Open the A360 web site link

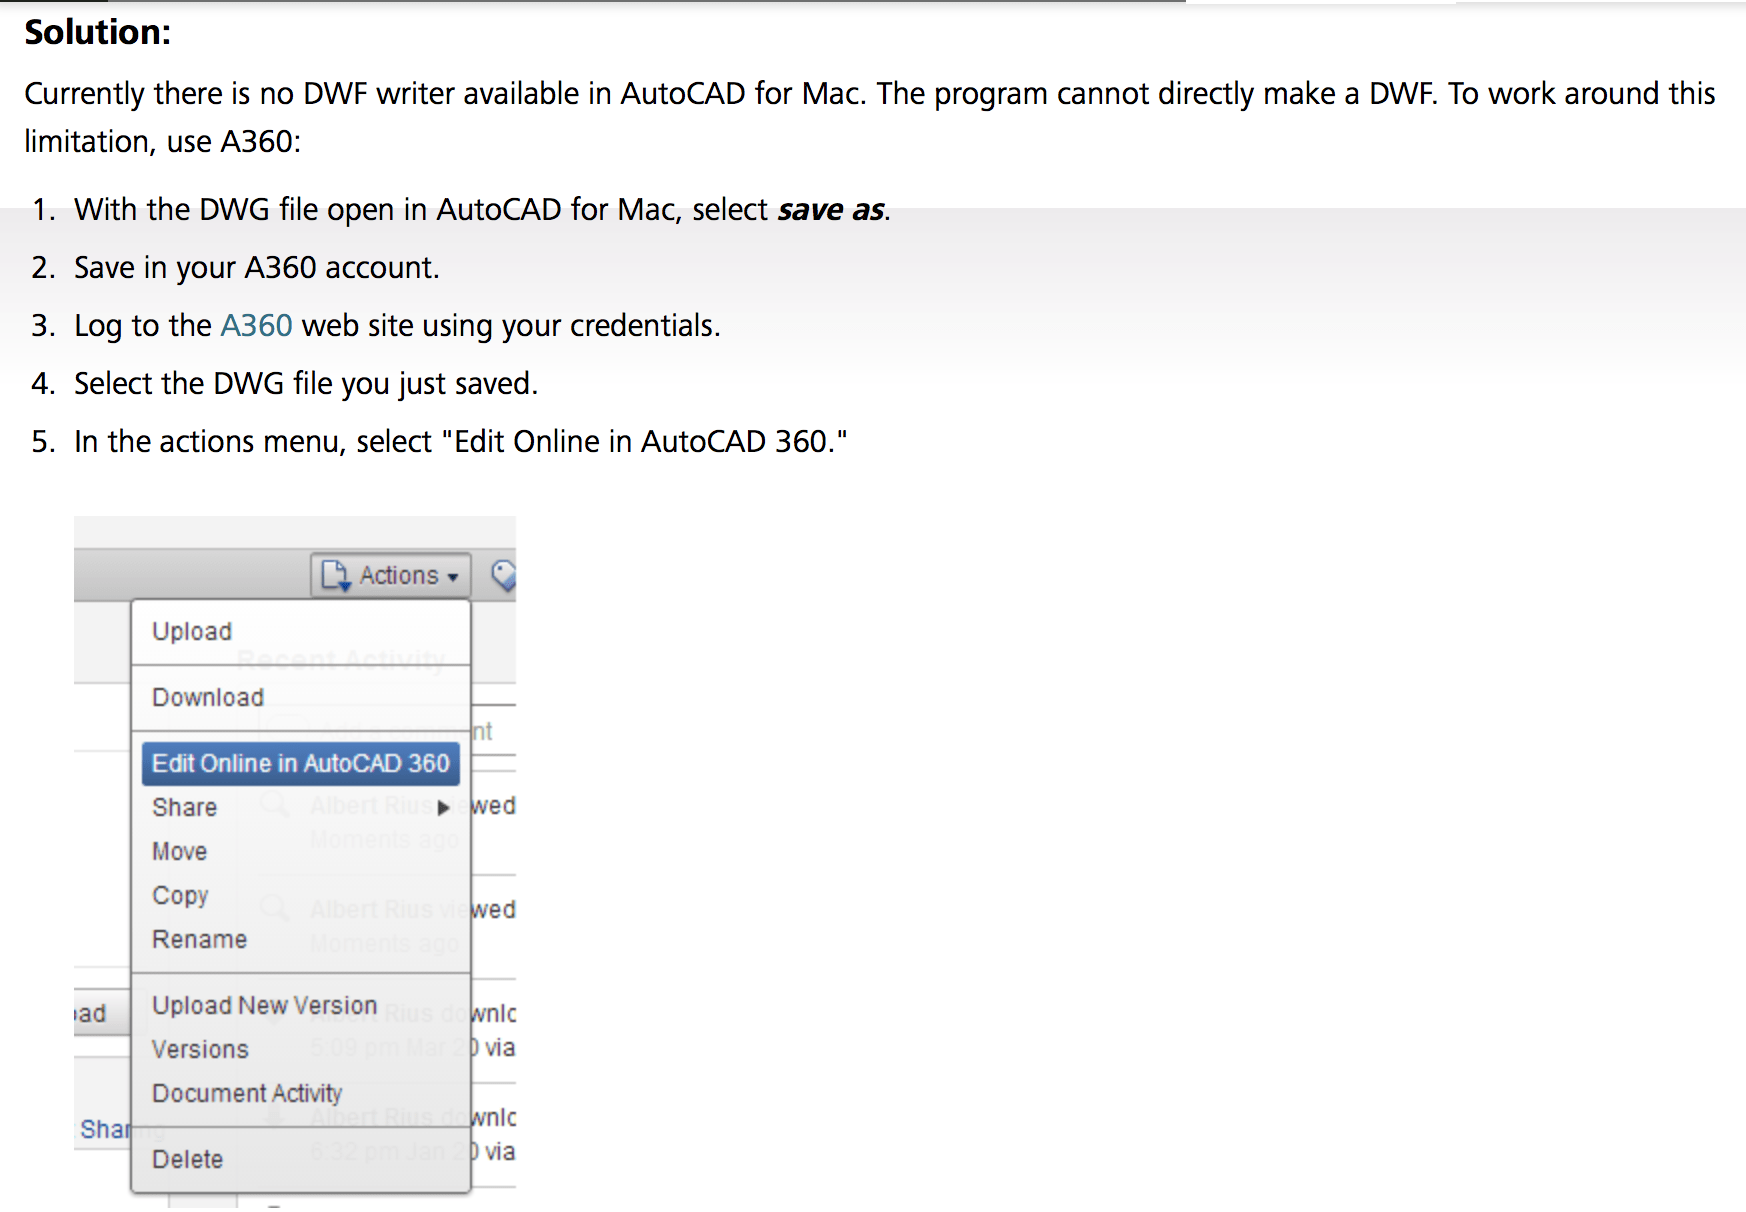pyautogui.click(x=256, y=326)
